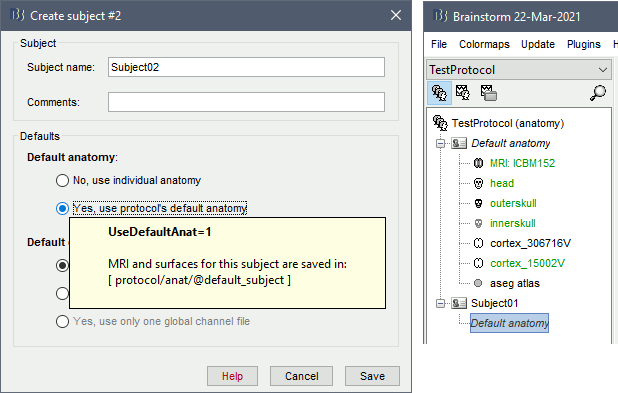Close the Create subject #2 dialog

pyautogui.click(x=396, y=15)
